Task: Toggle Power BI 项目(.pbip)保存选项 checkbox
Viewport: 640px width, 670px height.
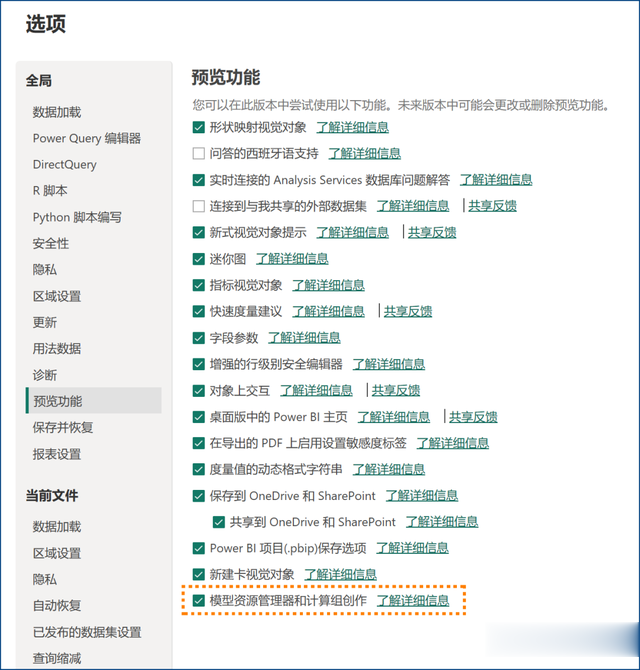Action: (199, 548)
